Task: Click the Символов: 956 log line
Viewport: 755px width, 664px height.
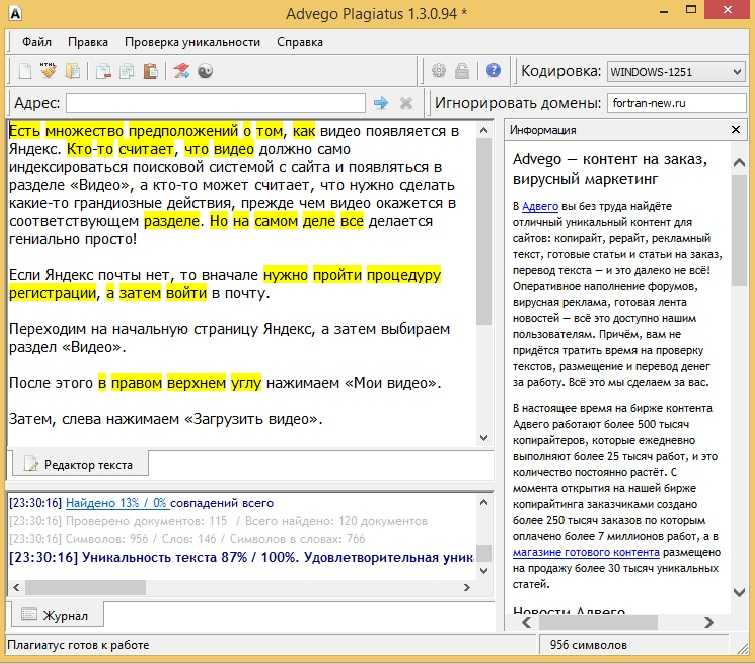Action: pos(187,539)
